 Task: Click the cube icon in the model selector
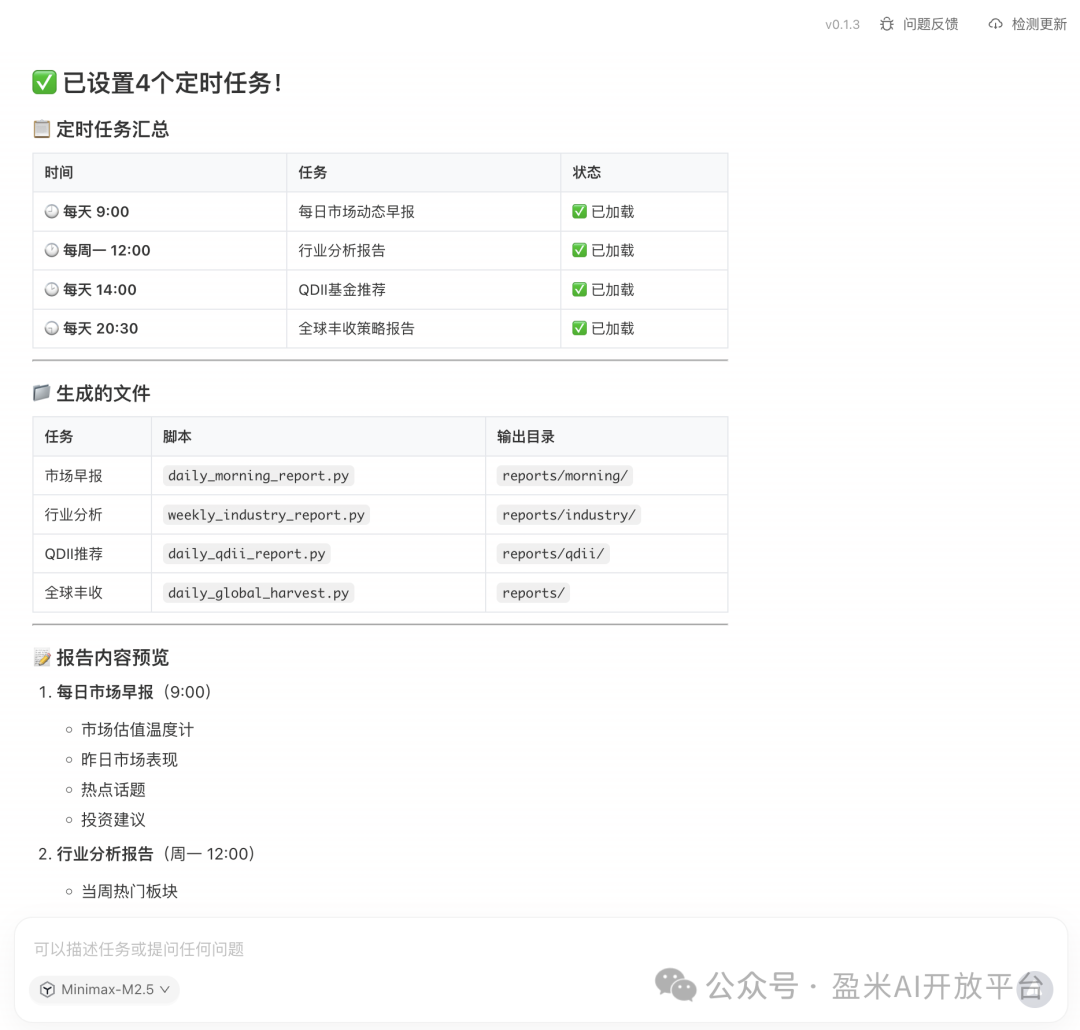coord(47,989)
